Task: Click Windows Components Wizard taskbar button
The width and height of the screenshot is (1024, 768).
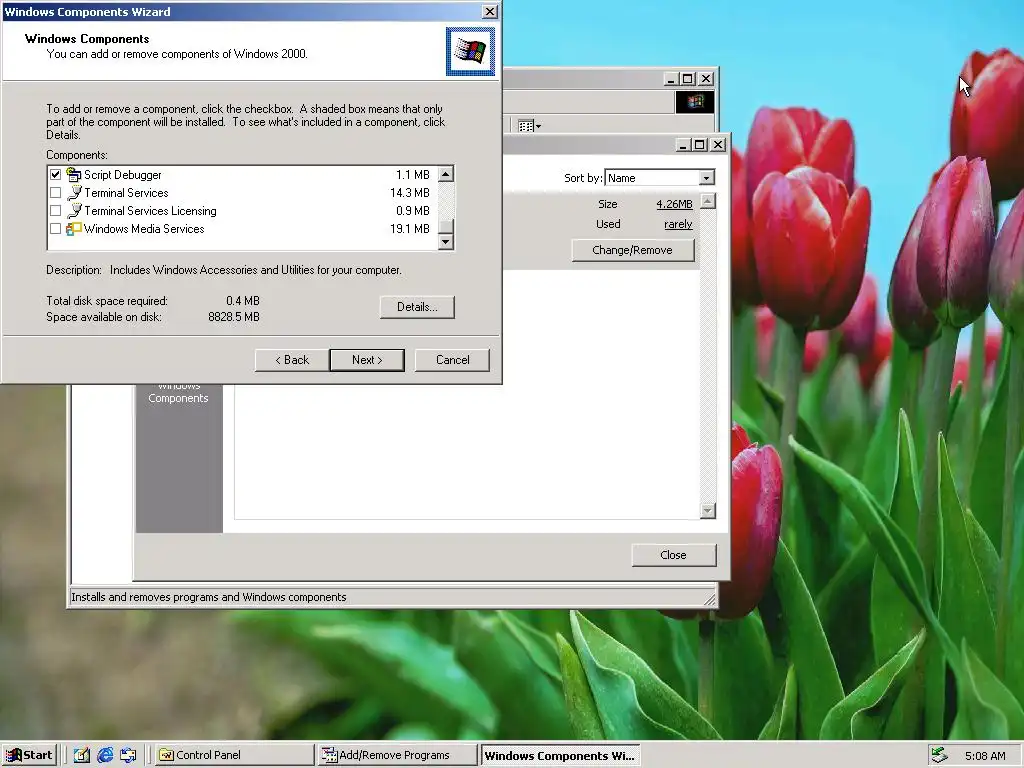Action: tap(560, 756)
